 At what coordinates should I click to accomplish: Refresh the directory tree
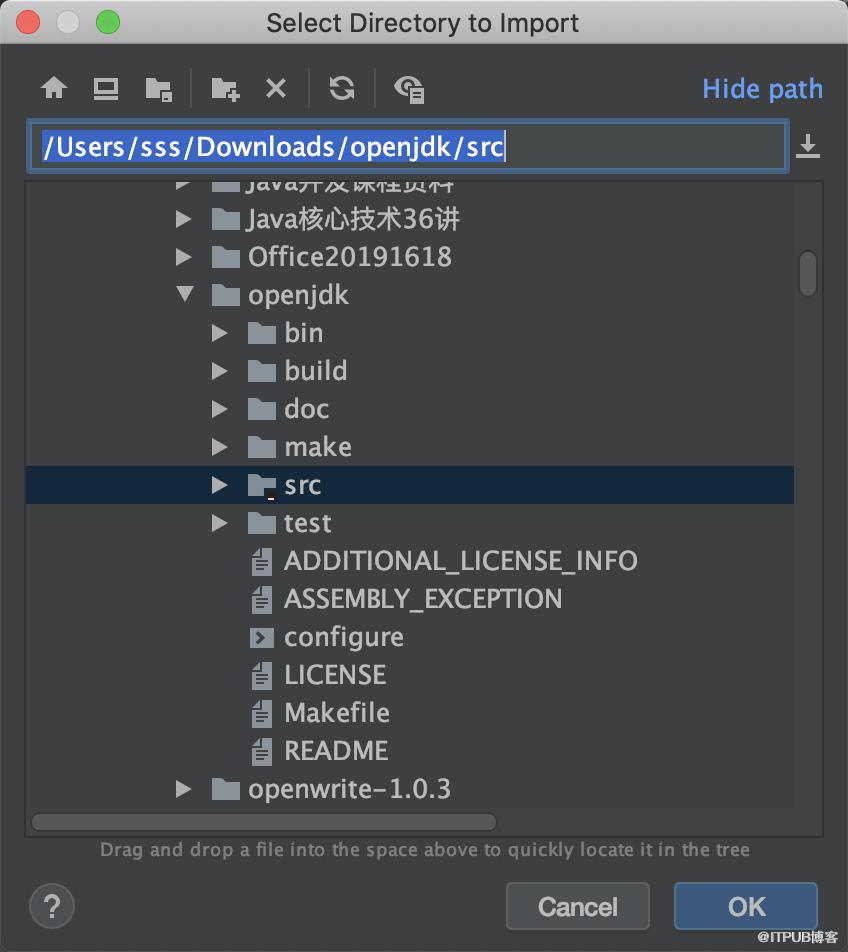pyautogui.click(x=342, y=89)
